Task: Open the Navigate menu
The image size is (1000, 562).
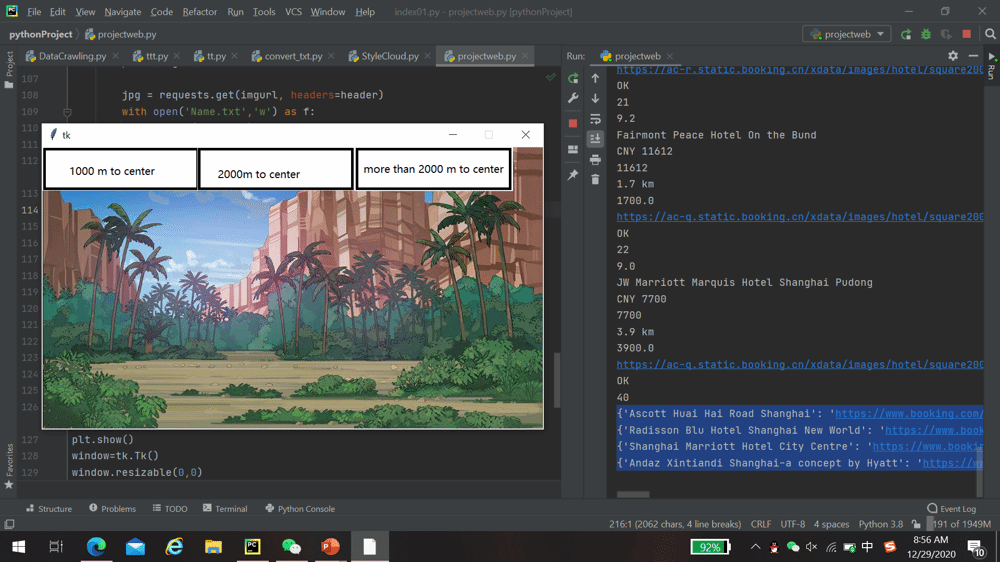Action: (122, 11)
